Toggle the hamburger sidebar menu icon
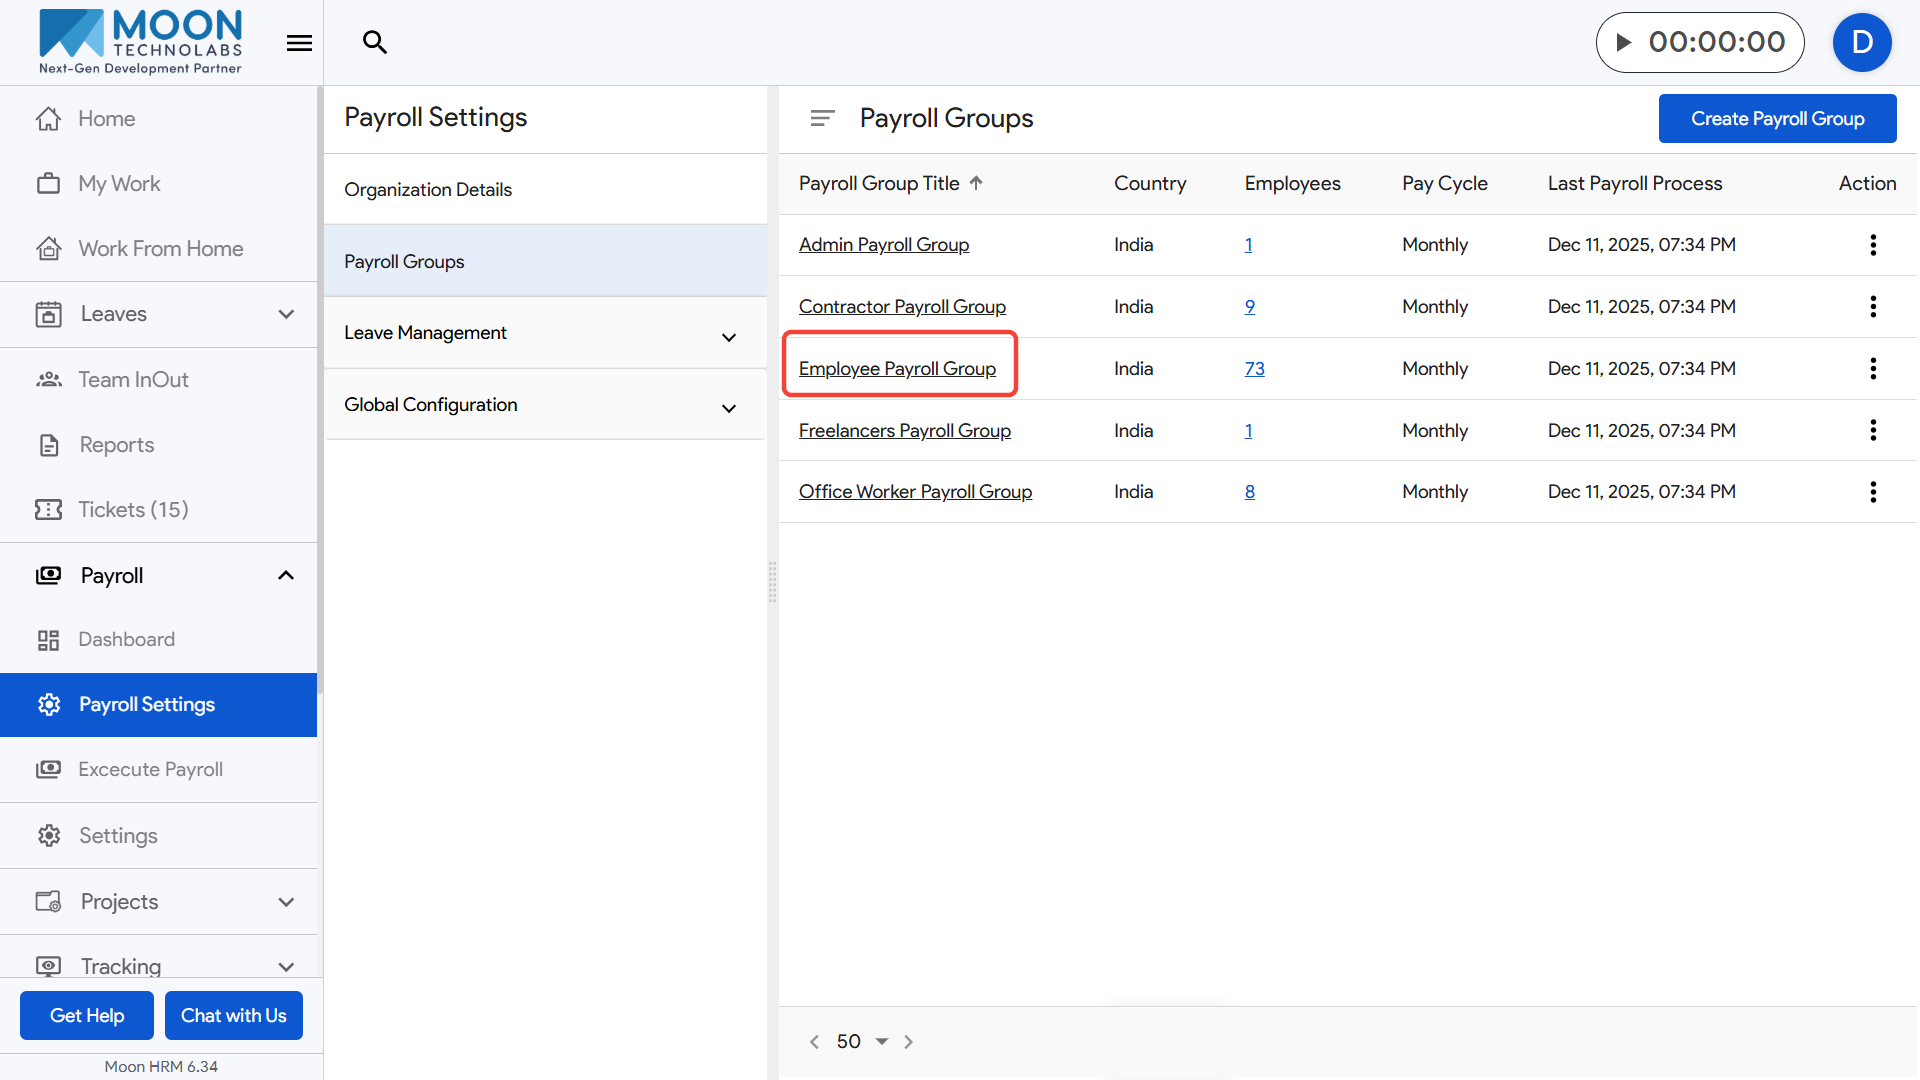This screenshot has width=1920, height=1080. (x=299, y=43)
